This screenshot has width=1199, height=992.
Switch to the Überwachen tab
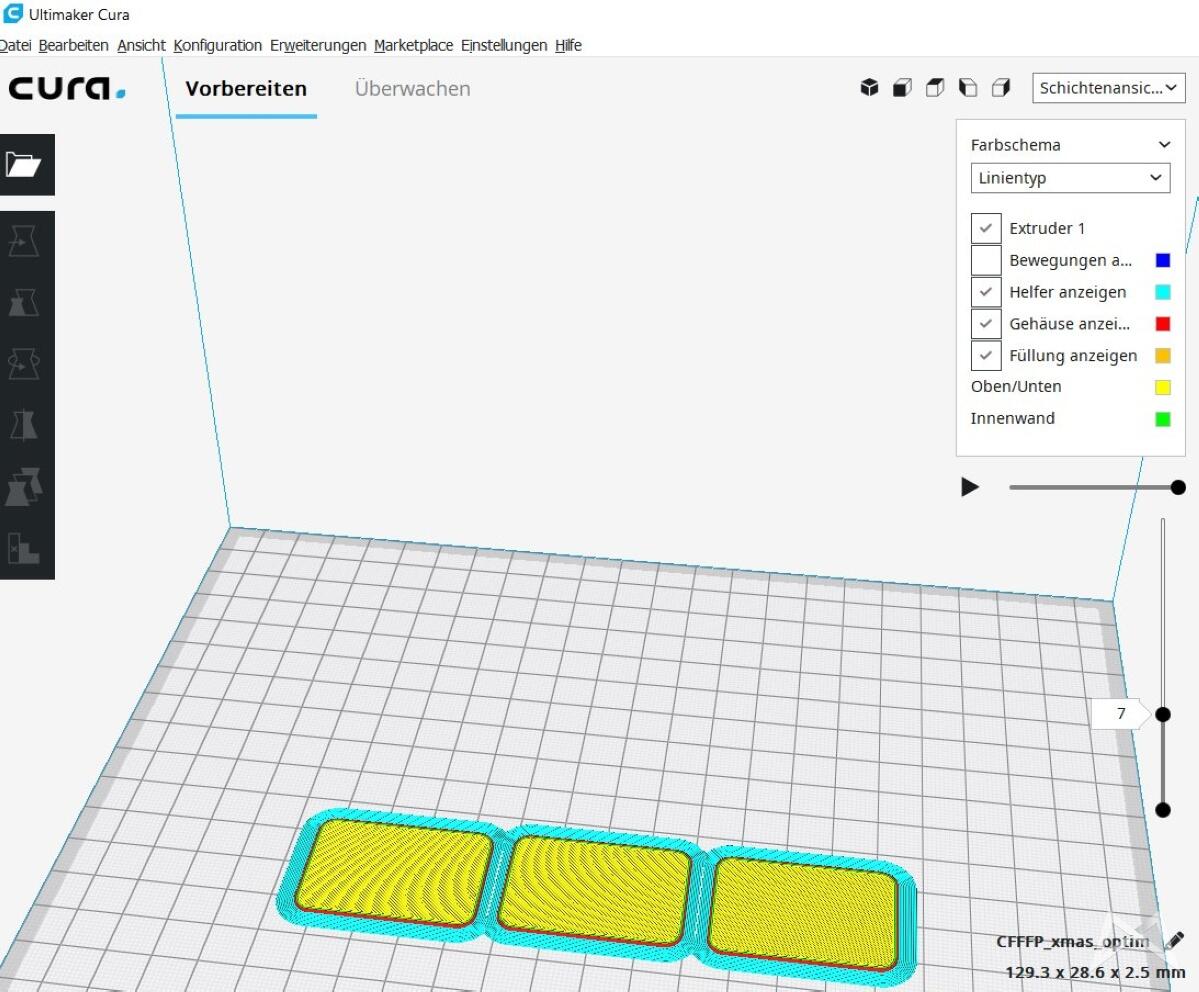click(x=412, y=88)
